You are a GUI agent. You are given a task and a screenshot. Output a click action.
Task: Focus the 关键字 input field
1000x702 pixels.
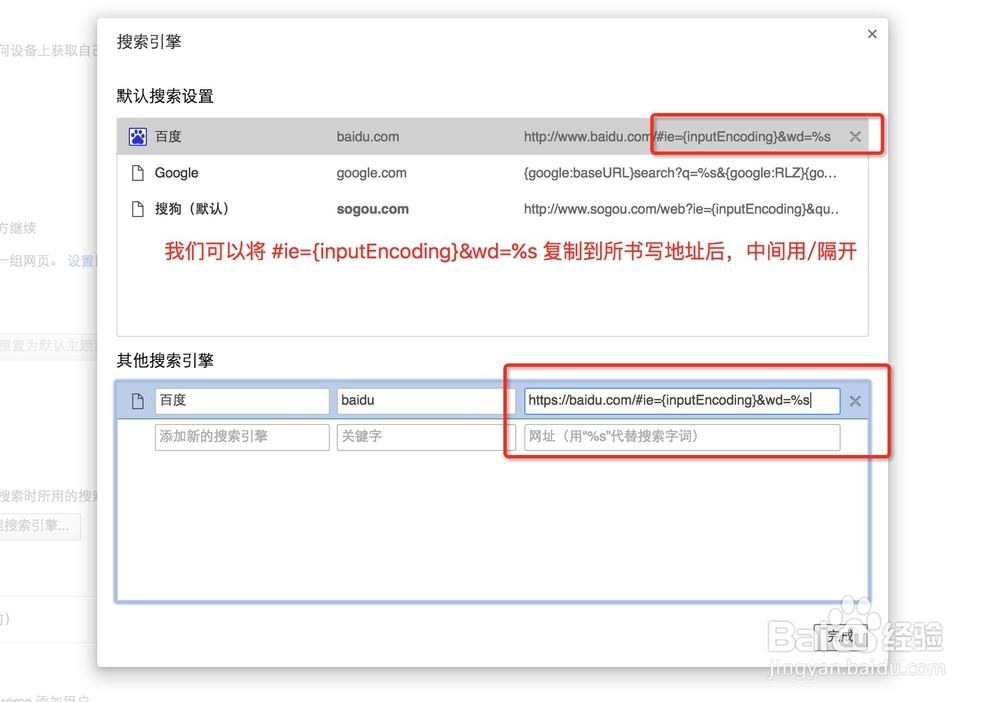(x=425, y=437)
